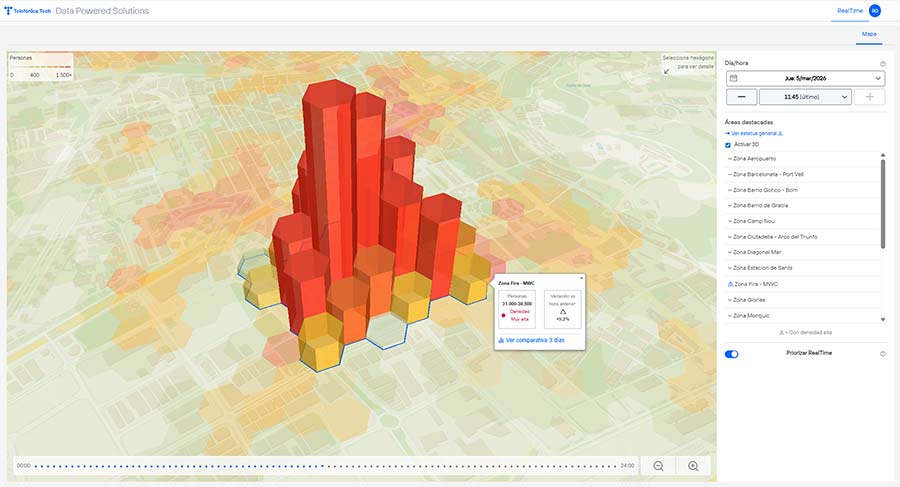Turn off the Priorizar RealTime switch
Viewport: 900px width, 487px height.
732,354
